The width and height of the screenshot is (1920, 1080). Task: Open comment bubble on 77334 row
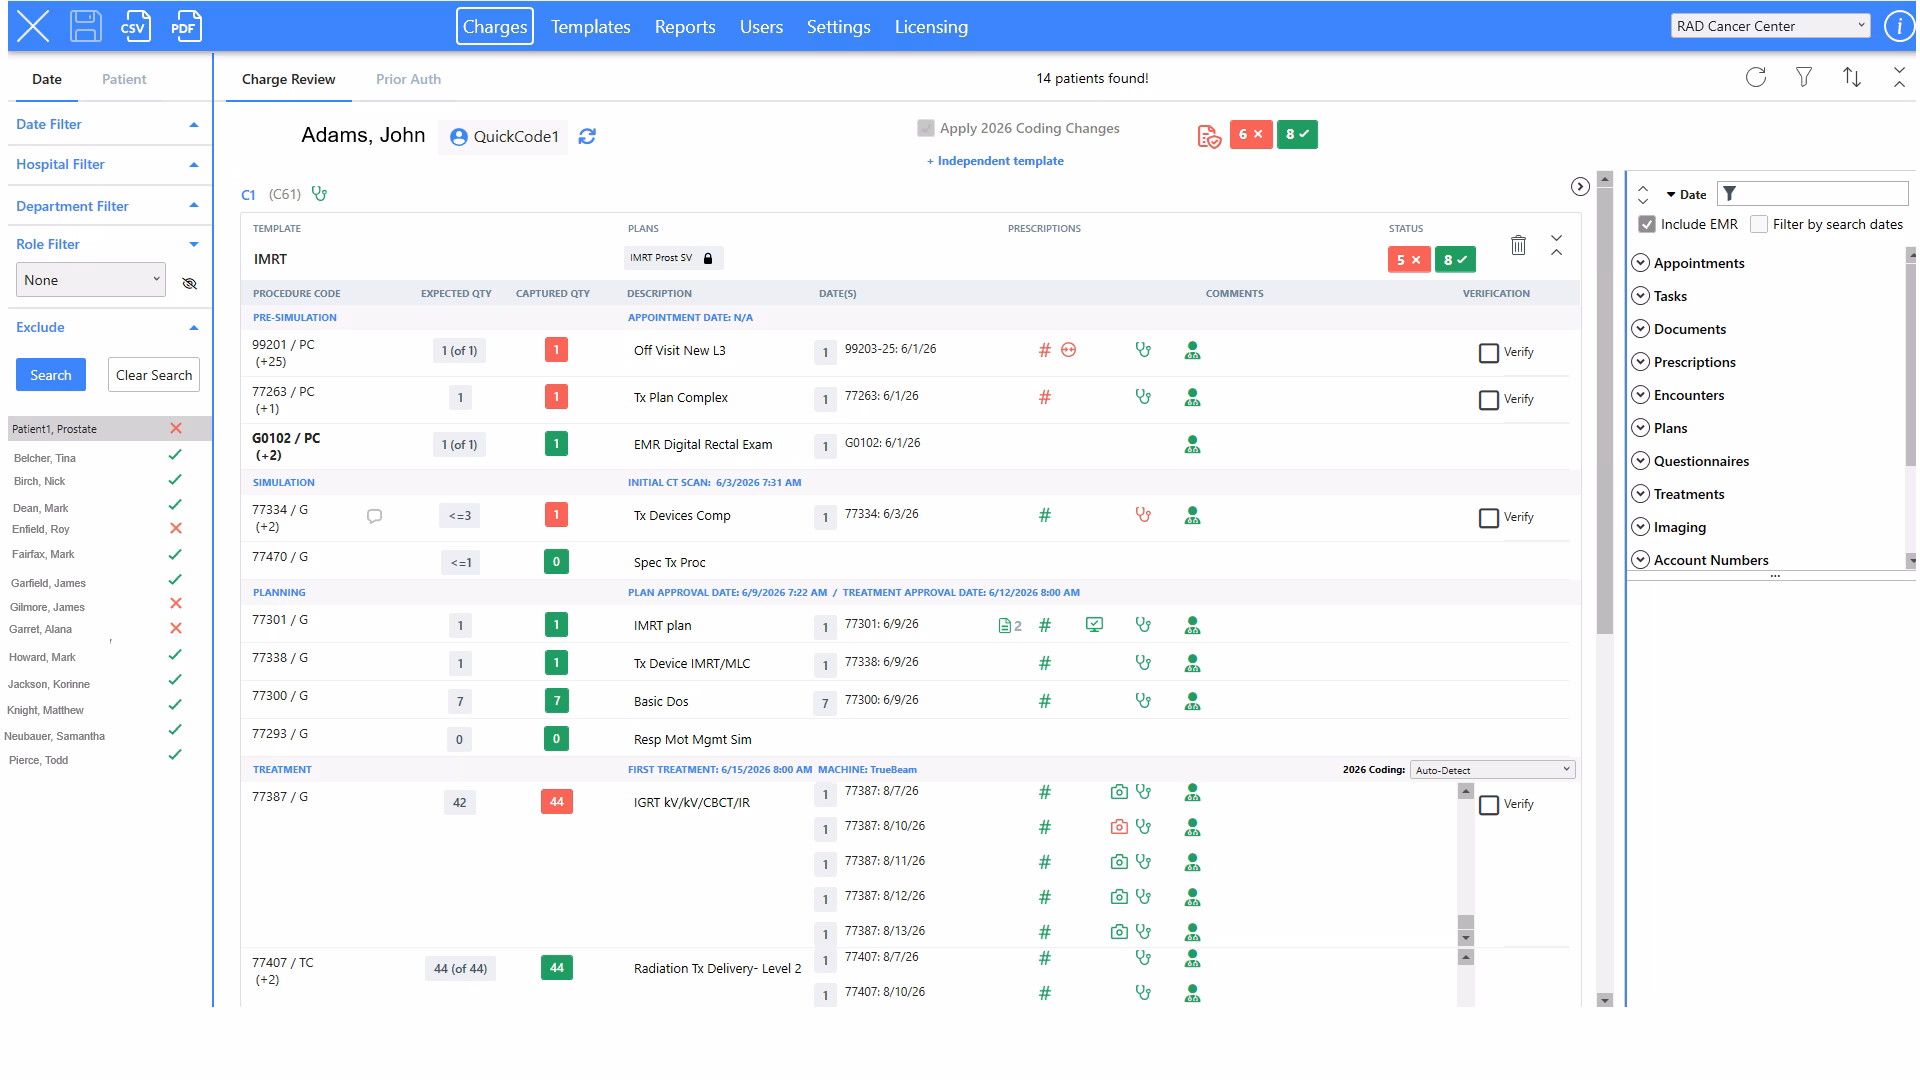tap(374, 517)
